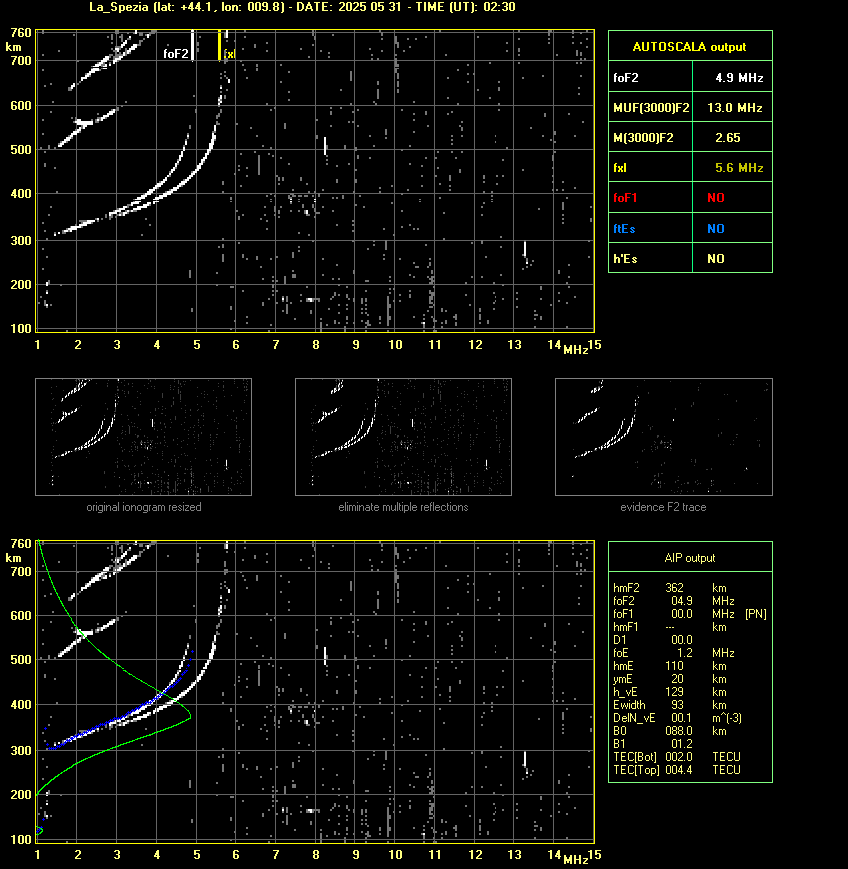848x869 pixels.
Task: Click the red 'foF1' label
Action: [x=625, y=198]
